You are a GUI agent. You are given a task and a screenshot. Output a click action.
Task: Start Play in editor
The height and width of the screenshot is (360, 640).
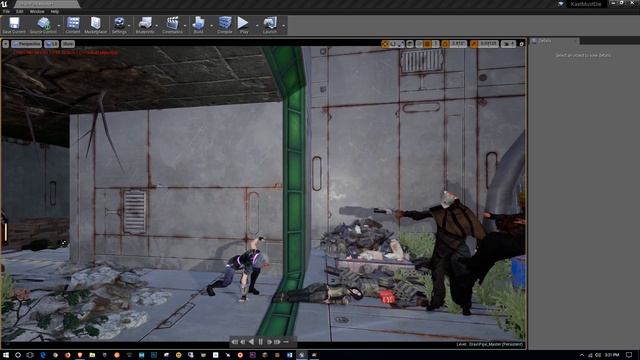pyautogui.click(x=243, y=23)
